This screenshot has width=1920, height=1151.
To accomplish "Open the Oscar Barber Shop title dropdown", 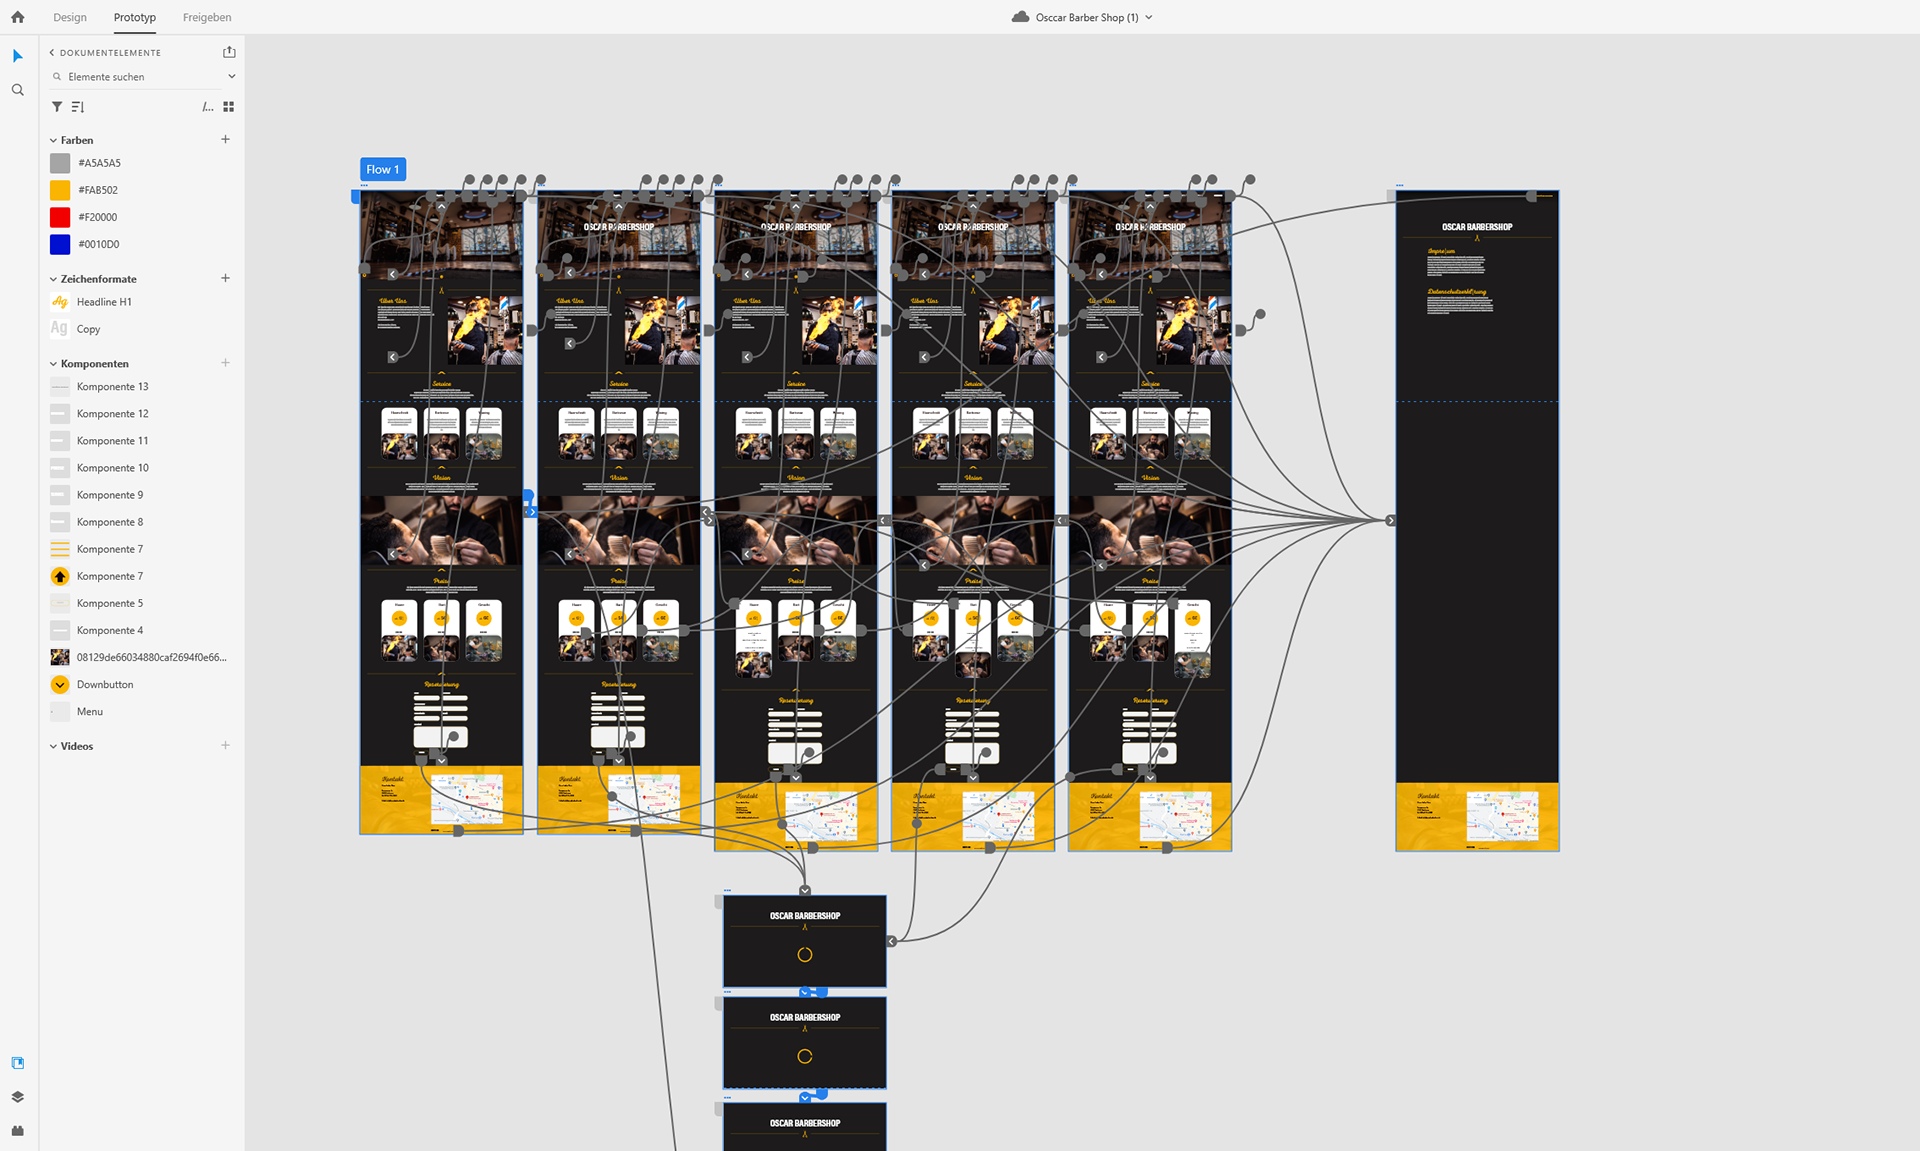I will click(1148, 18).
